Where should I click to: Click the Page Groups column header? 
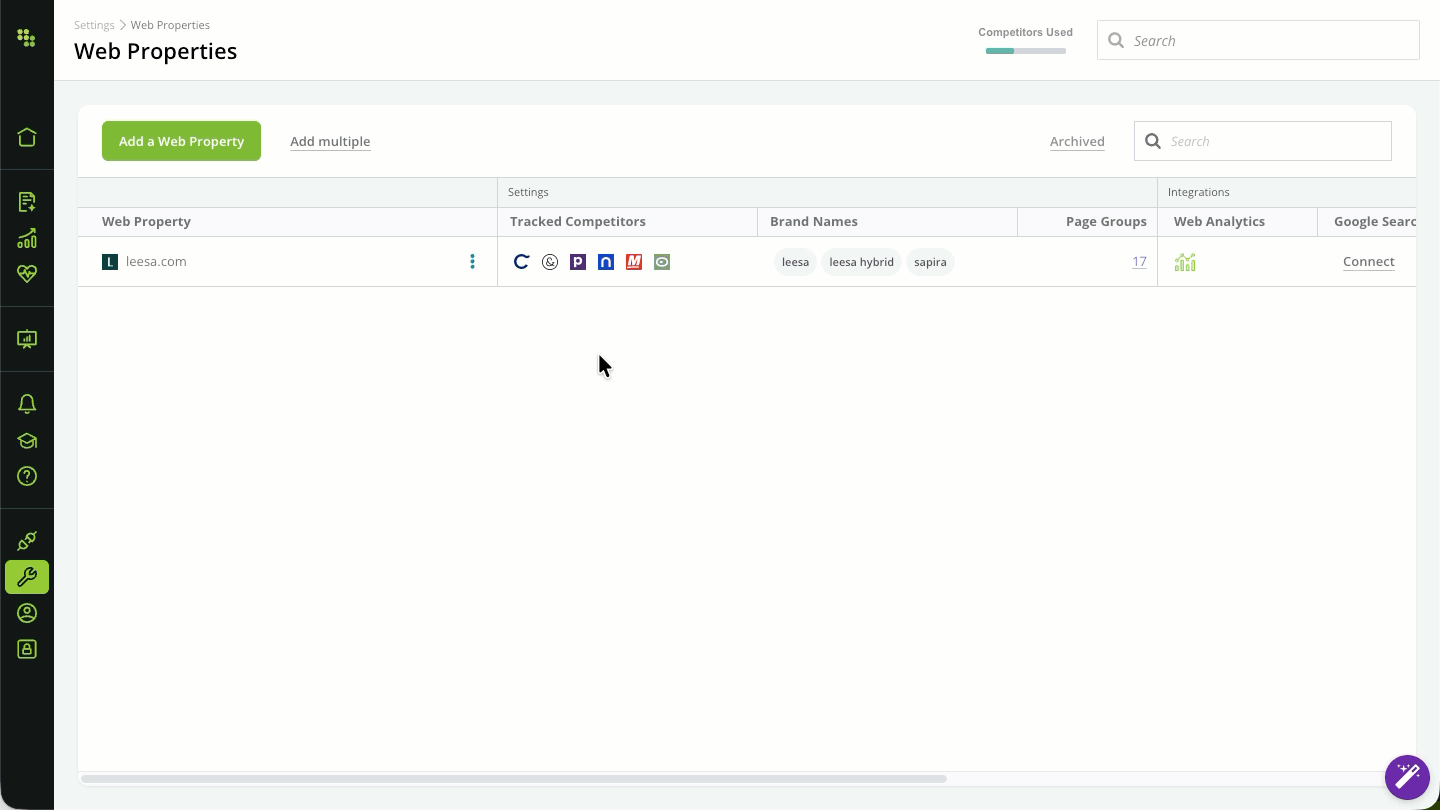pos(1106,222)
